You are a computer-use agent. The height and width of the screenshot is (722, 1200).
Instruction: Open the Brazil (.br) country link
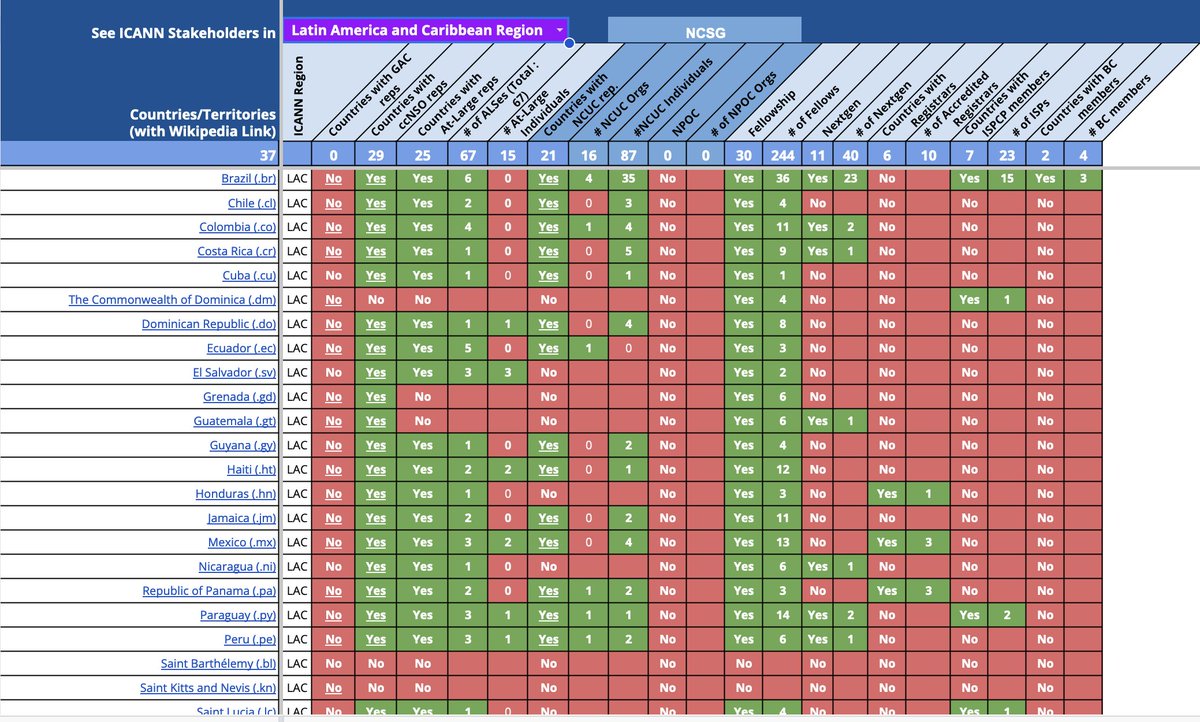pos(249,178)
